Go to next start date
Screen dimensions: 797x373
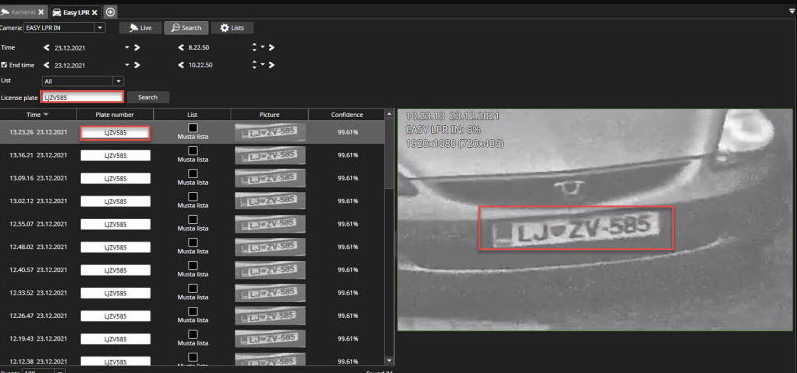click(x=137, y=48)
